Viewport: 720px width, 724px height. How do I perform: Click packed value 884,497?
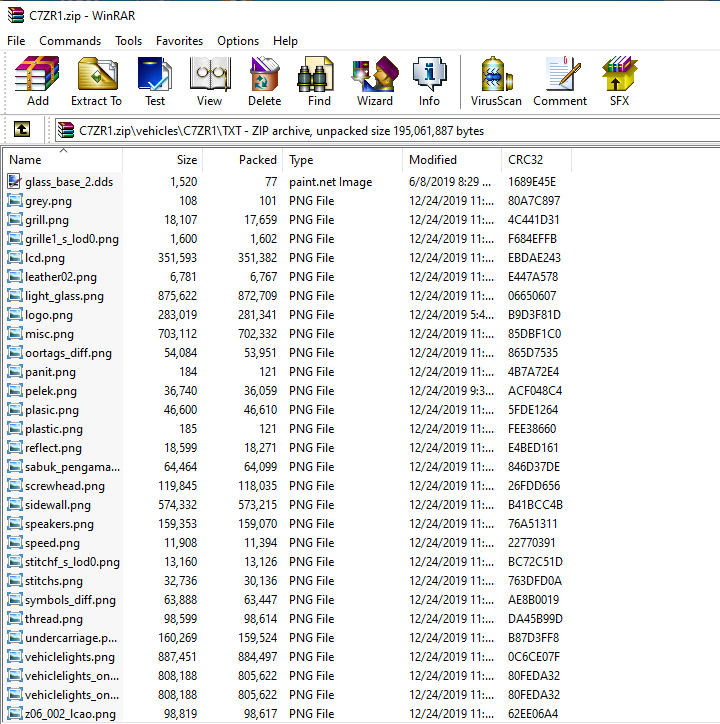click(257, 657)
